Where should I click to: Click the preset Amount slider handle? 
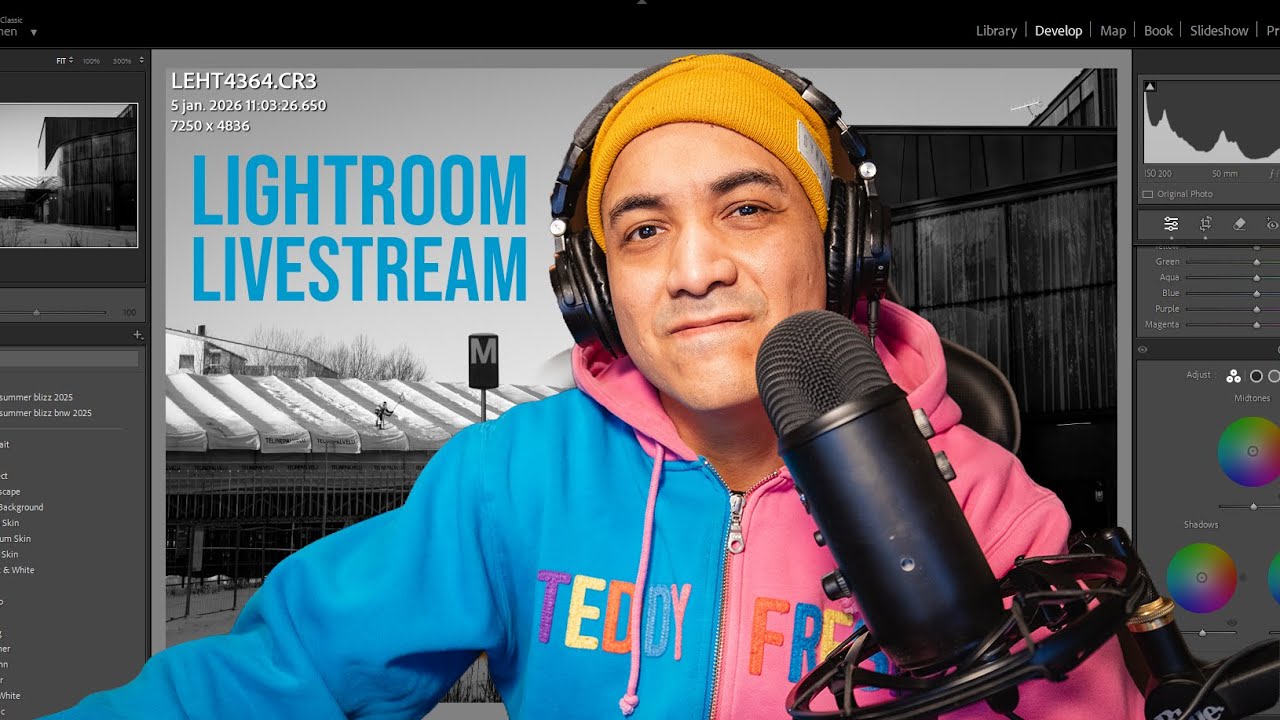click(36, 313)
